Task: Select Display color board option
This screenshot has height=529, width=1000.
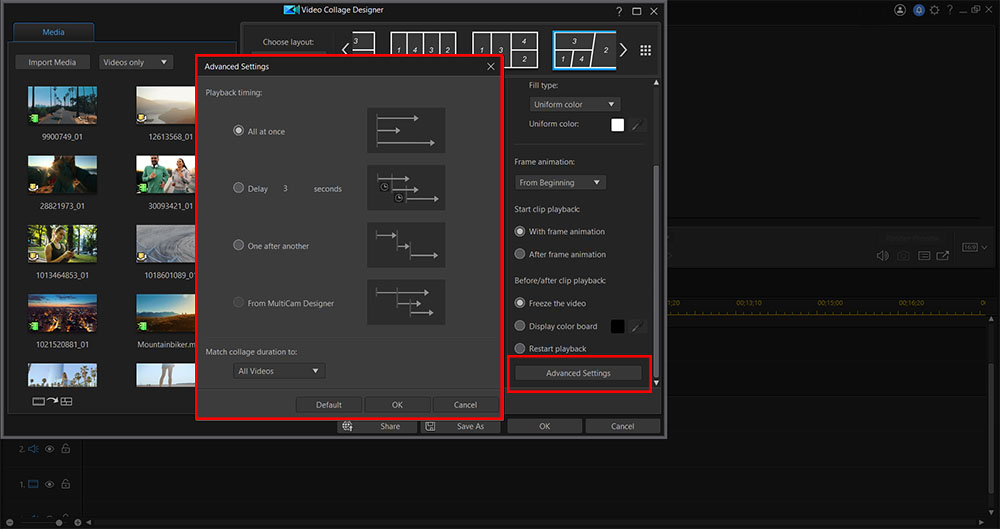Action: click(x=520, y=326)
